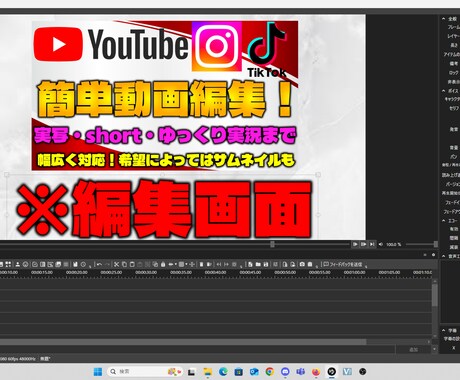Click the 100.0 % volume value
The width and height of the screenshot is (460, 380).
(394, 245)
